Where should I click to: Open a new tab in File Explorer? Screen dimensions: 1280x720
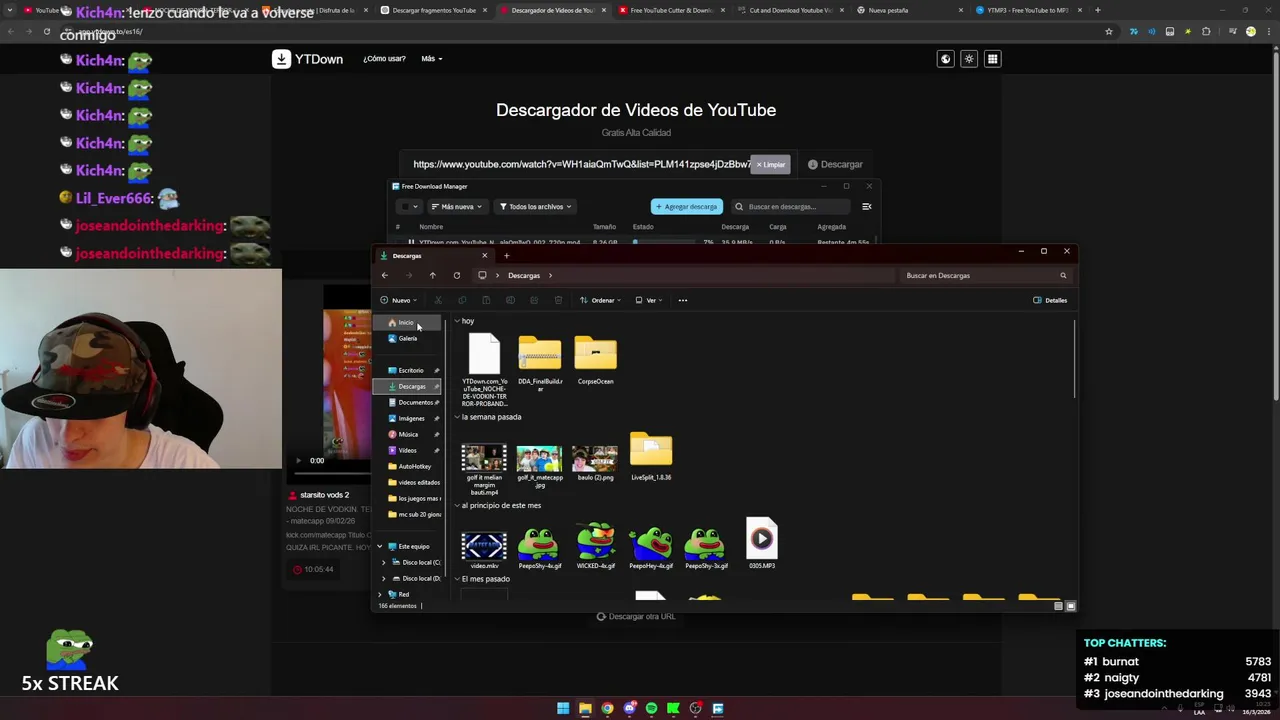coord(506,255)
